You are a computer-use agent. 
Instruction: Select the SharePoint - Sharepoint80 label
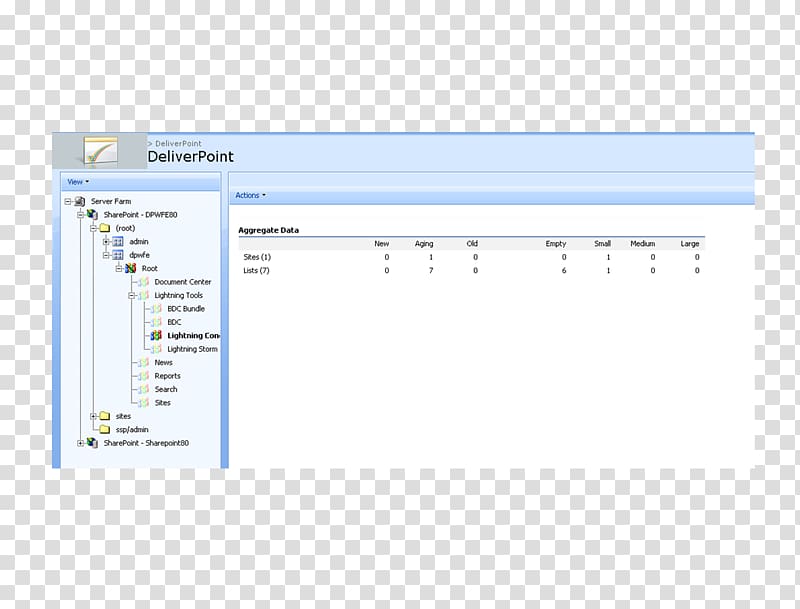click(146, 443)
